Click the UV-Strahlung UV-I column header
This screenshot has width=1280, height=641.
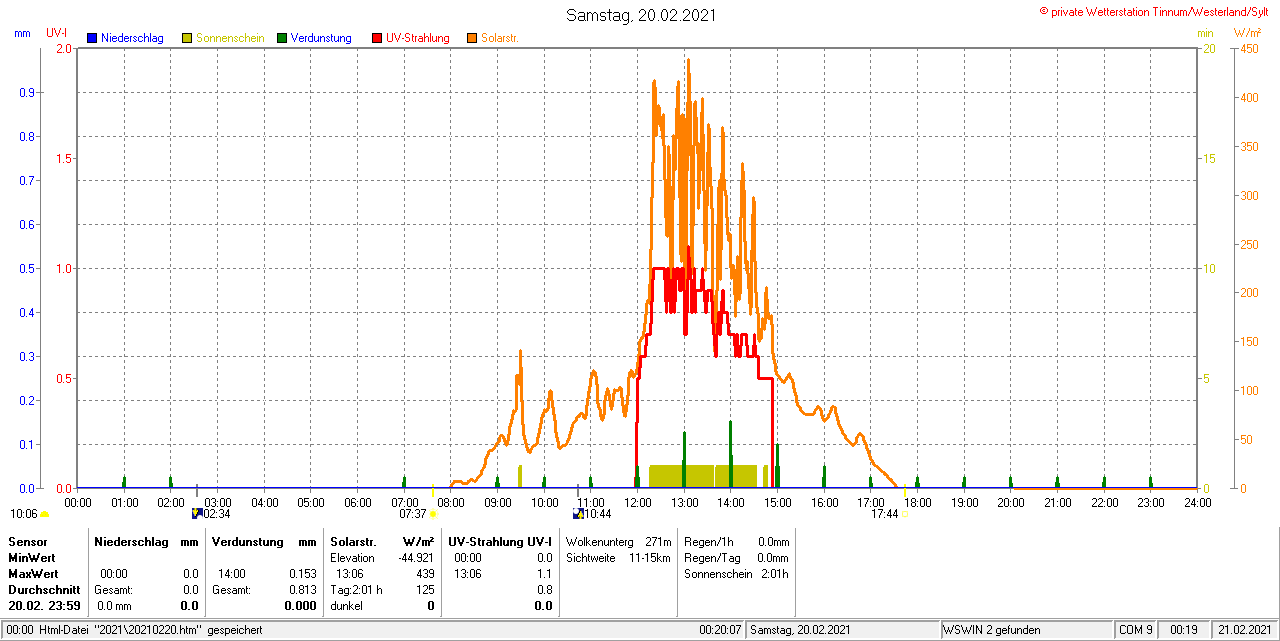pyautogui.click(x=500, y=541)
